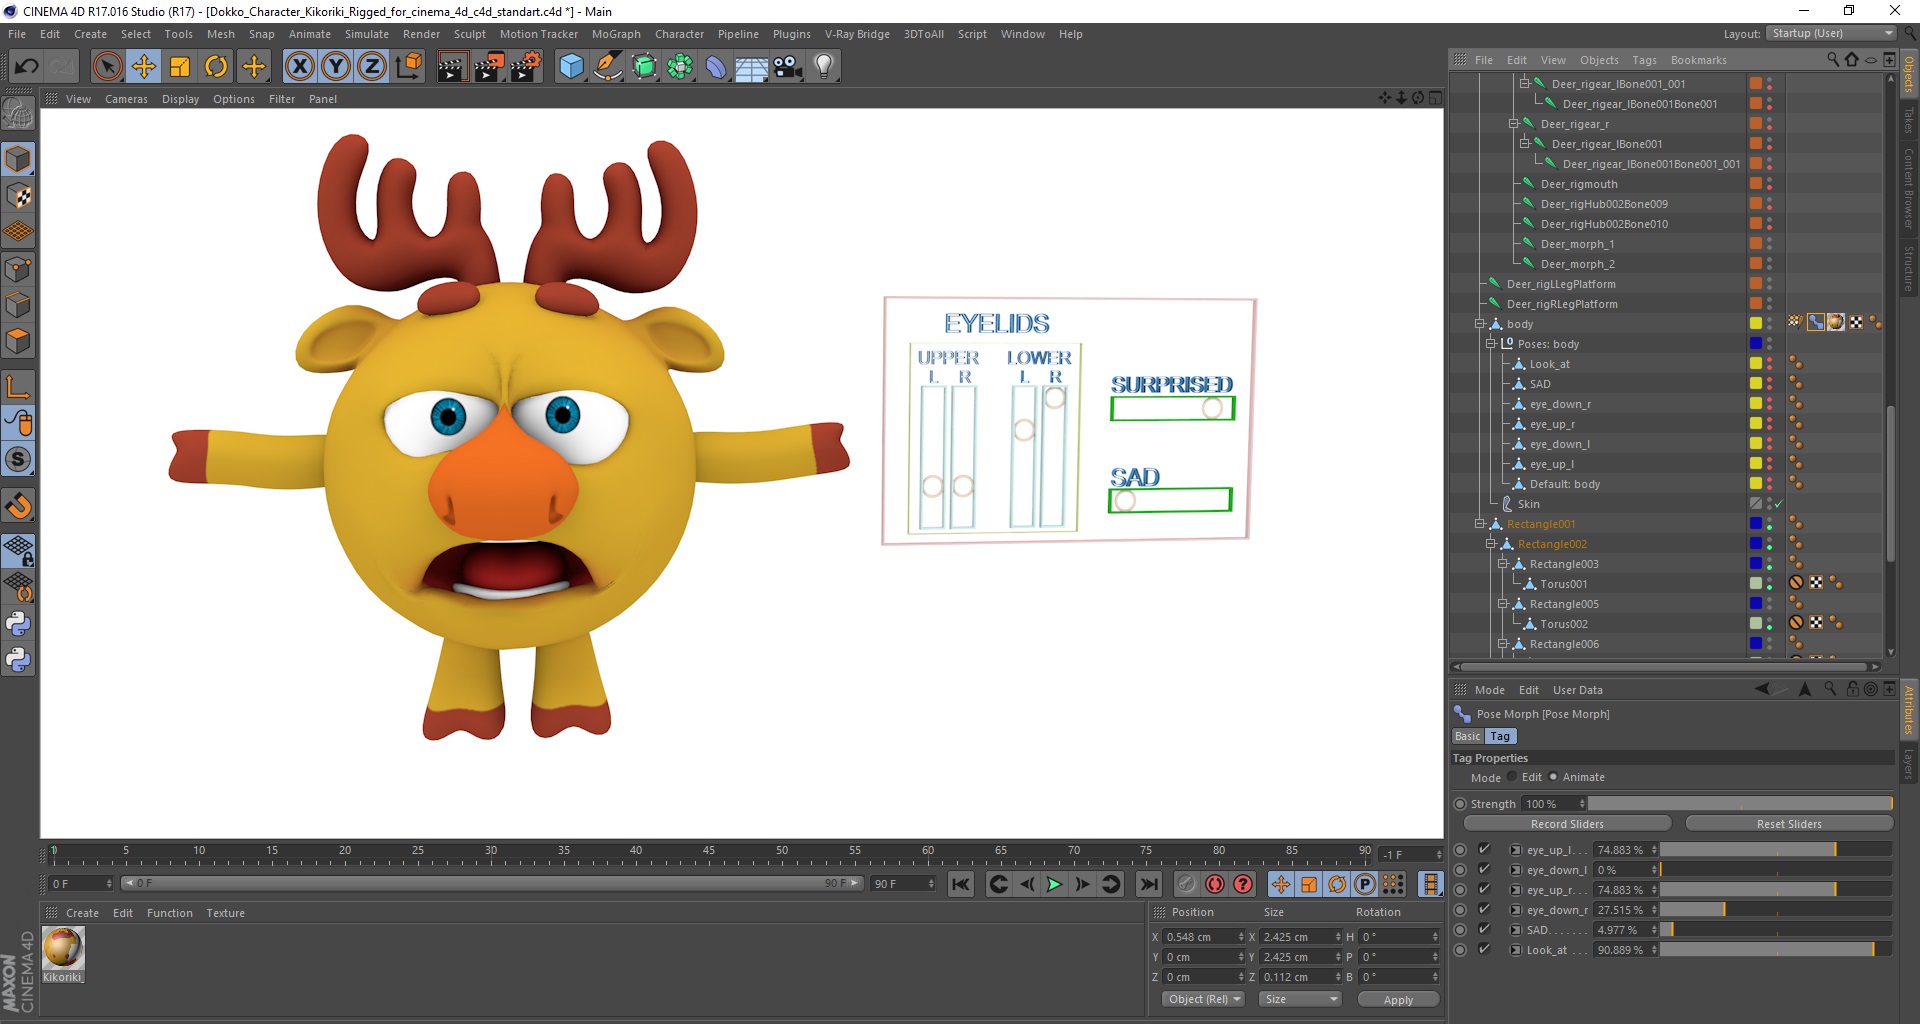Select Edit mode radio button
The width and height of the screenshot is (1920, 1024).
(x=1512, y=777)
